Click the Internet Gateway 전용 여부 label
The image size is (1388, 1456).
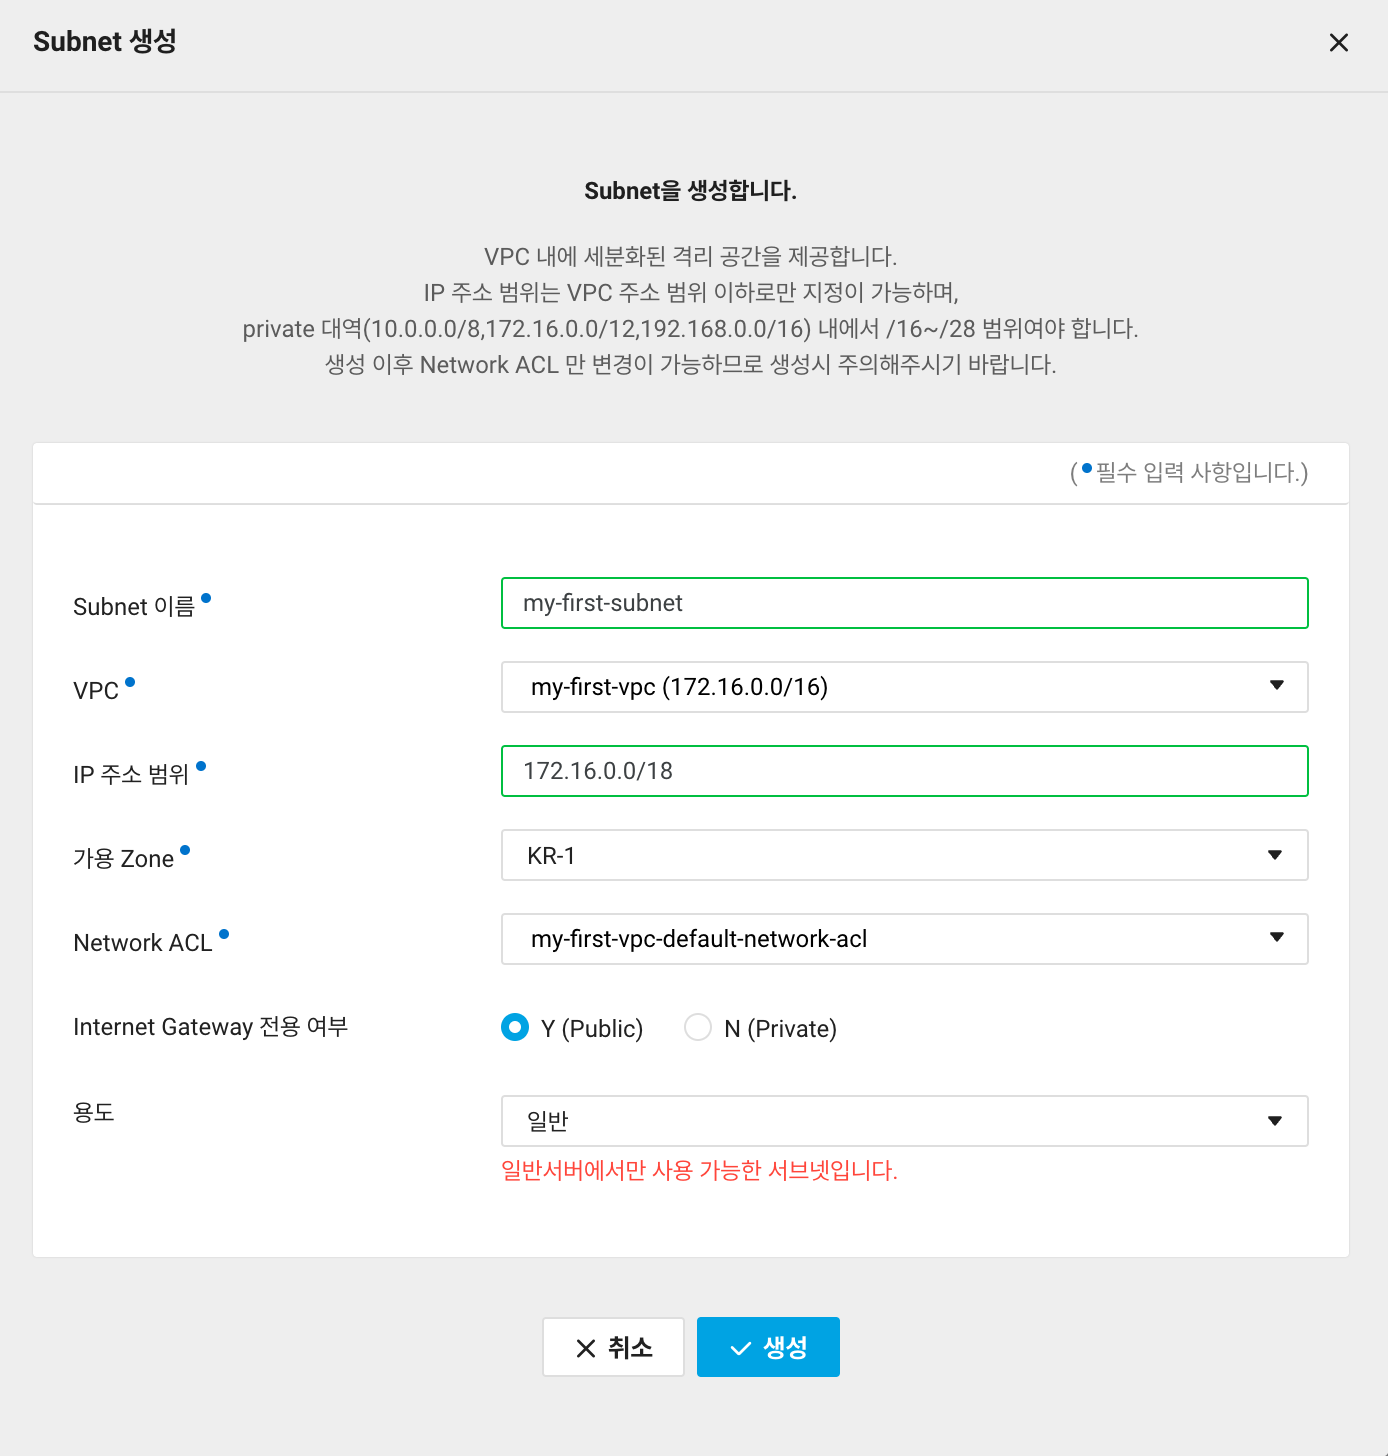pyautogui.click(x=210, y=1027)
